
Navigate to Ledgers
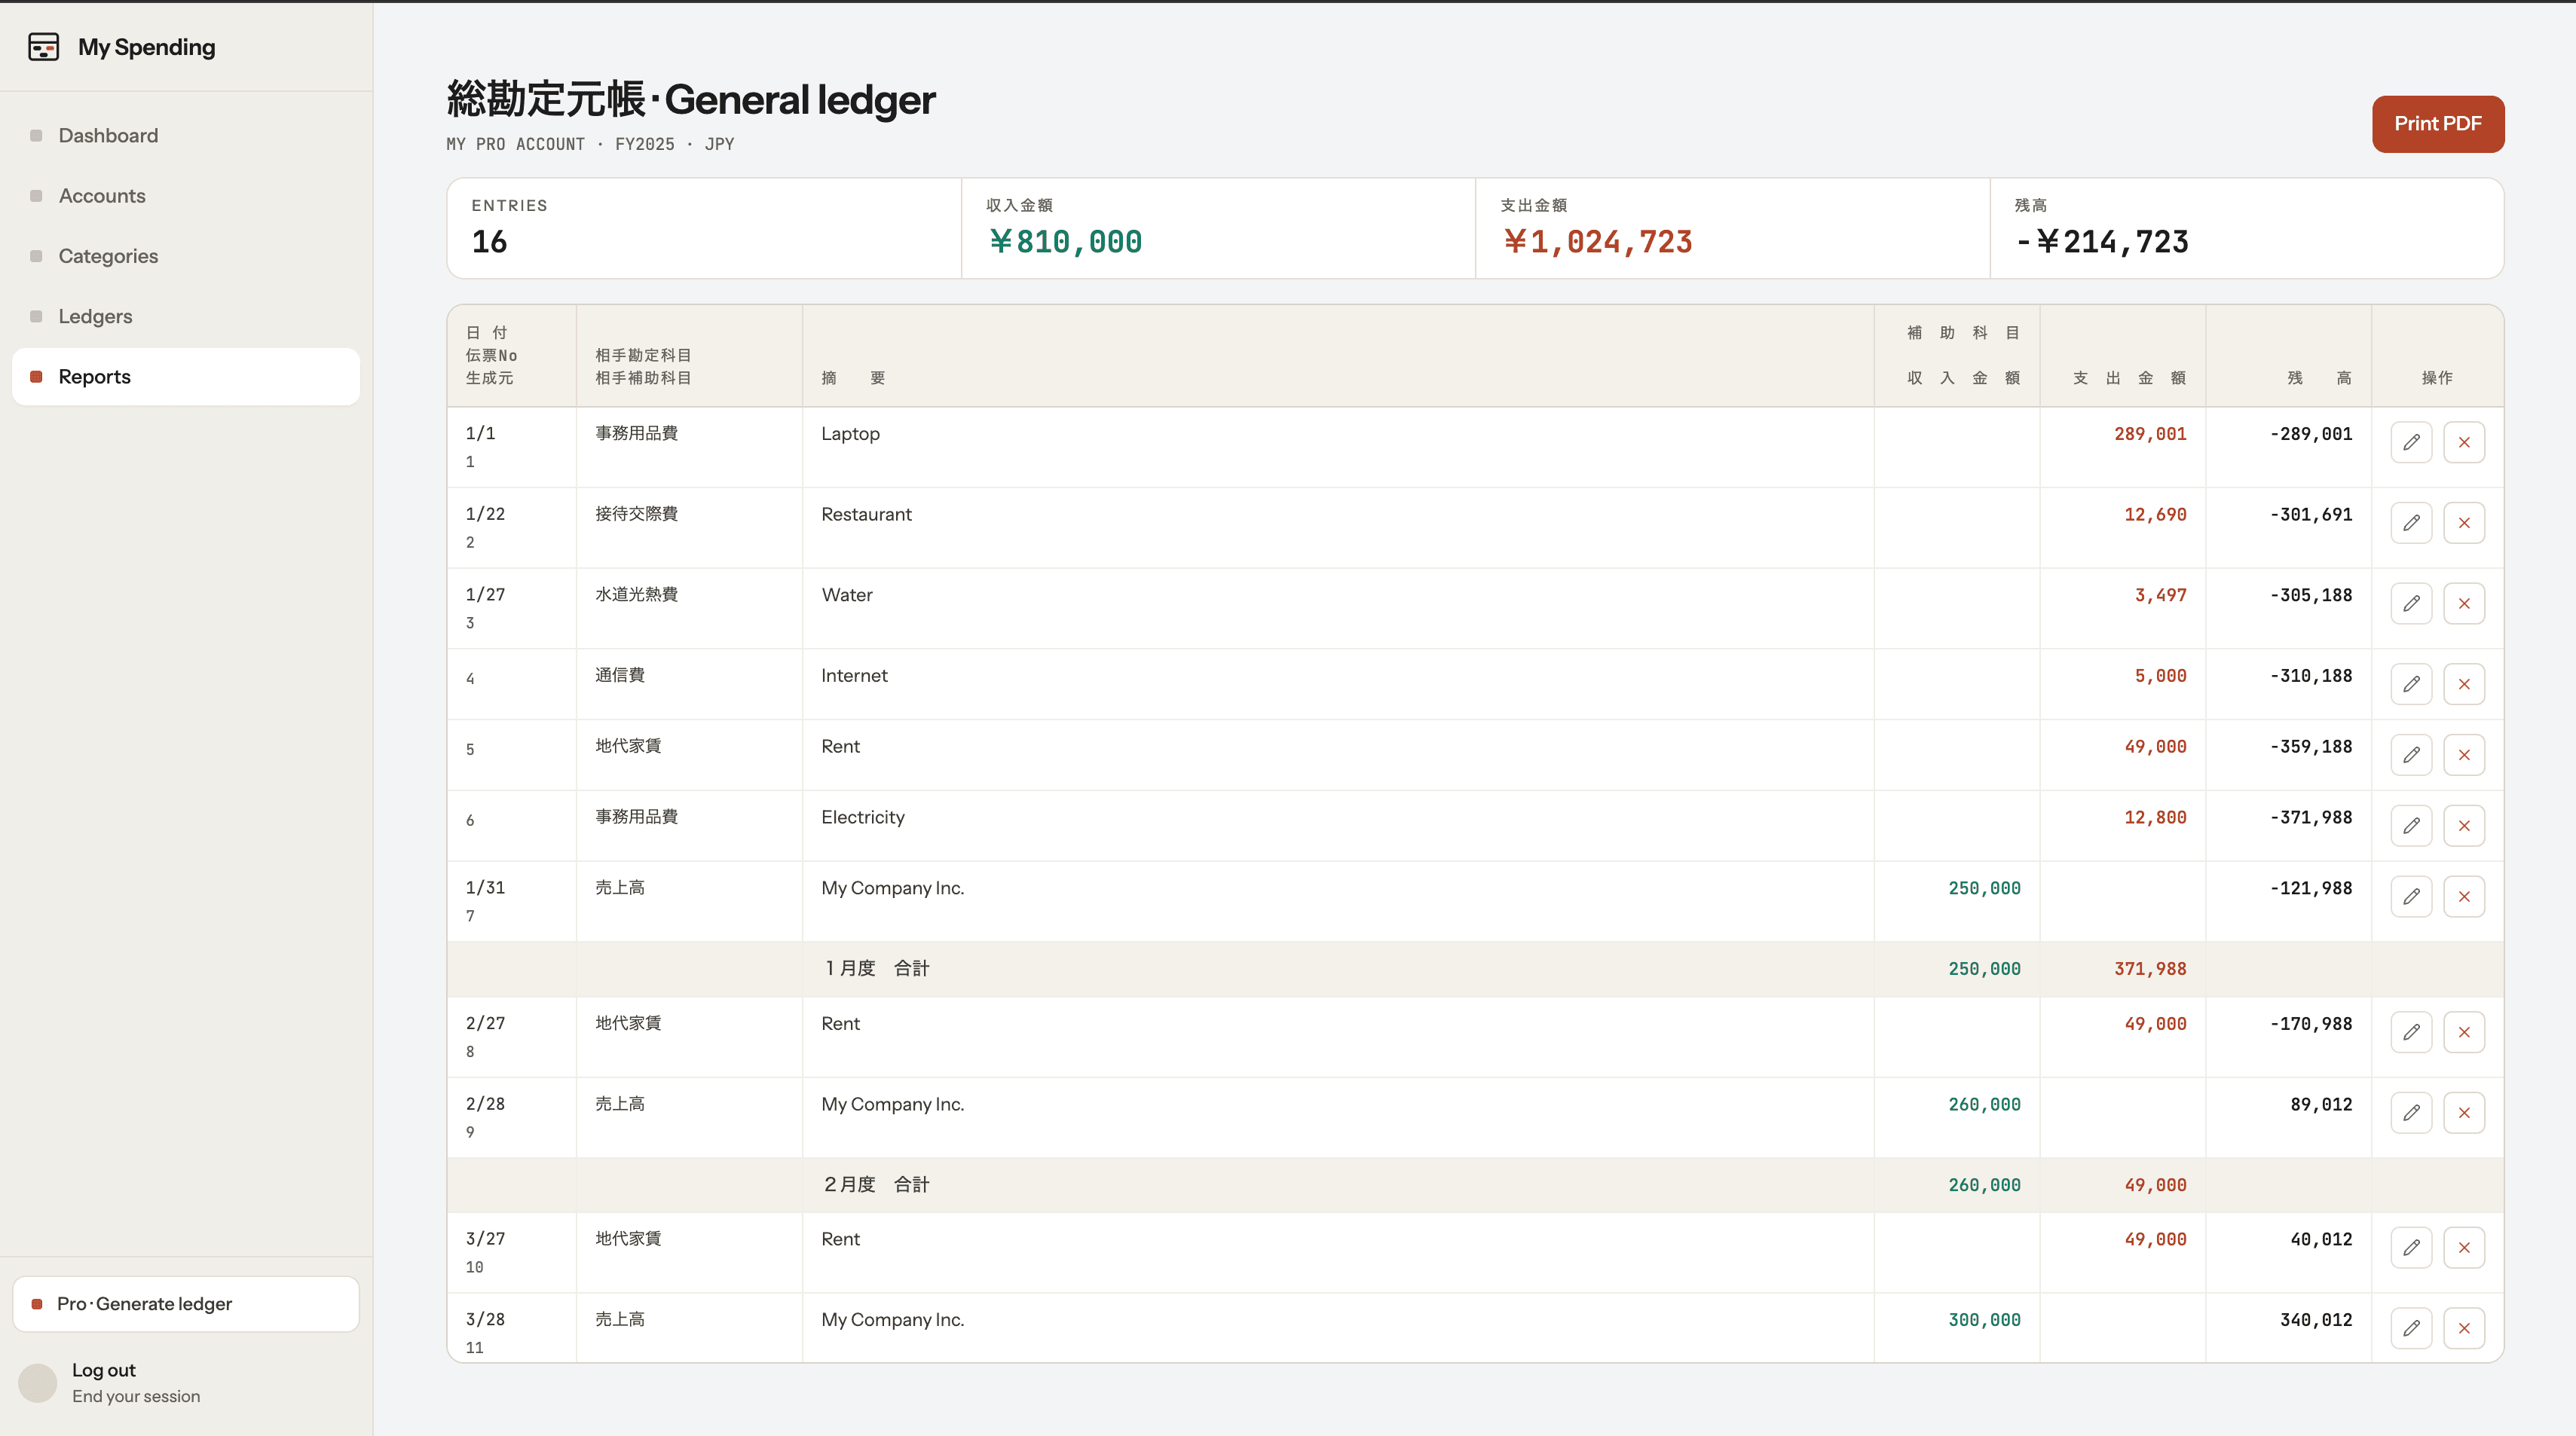pyautogui.click(x=186, y=317)
